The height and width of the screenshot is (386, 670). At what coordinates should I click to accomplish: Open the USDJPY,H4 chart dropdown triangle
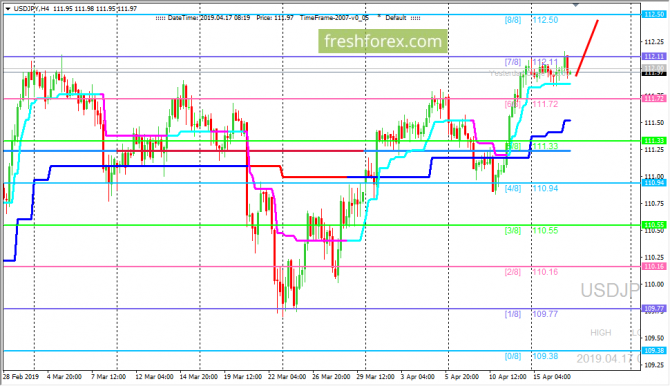[8, 9]
